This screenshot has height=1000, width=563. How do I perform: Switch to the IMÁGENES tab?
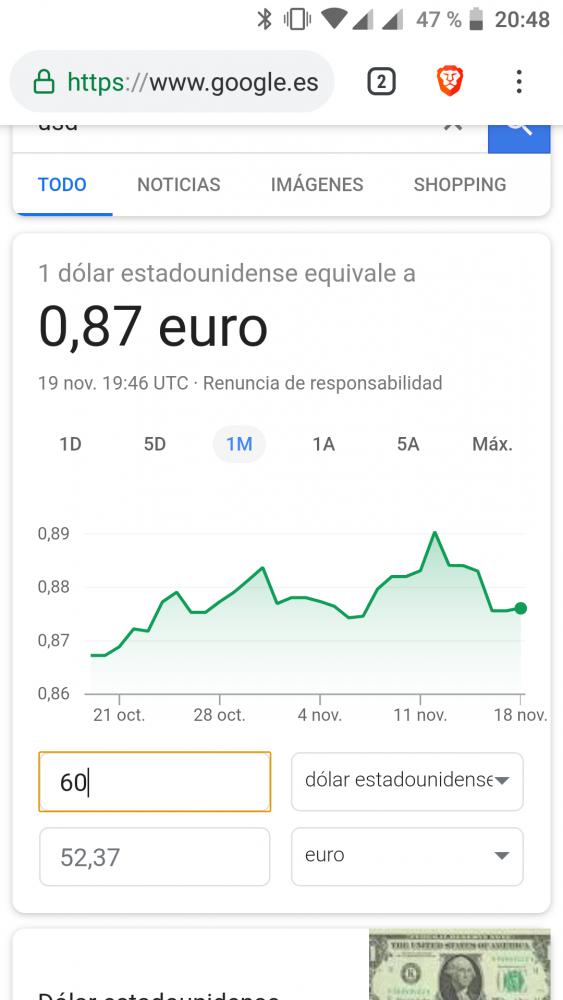coord(317,185)
